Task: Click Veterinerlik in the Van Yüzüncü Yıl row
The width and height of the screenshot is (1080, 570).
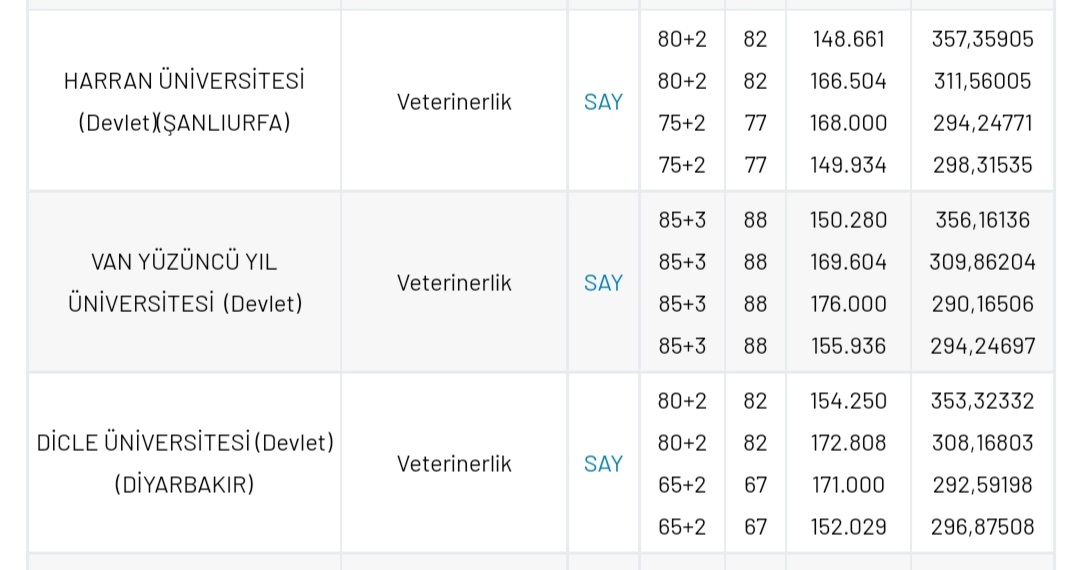Action: click(x=454, y=283)
